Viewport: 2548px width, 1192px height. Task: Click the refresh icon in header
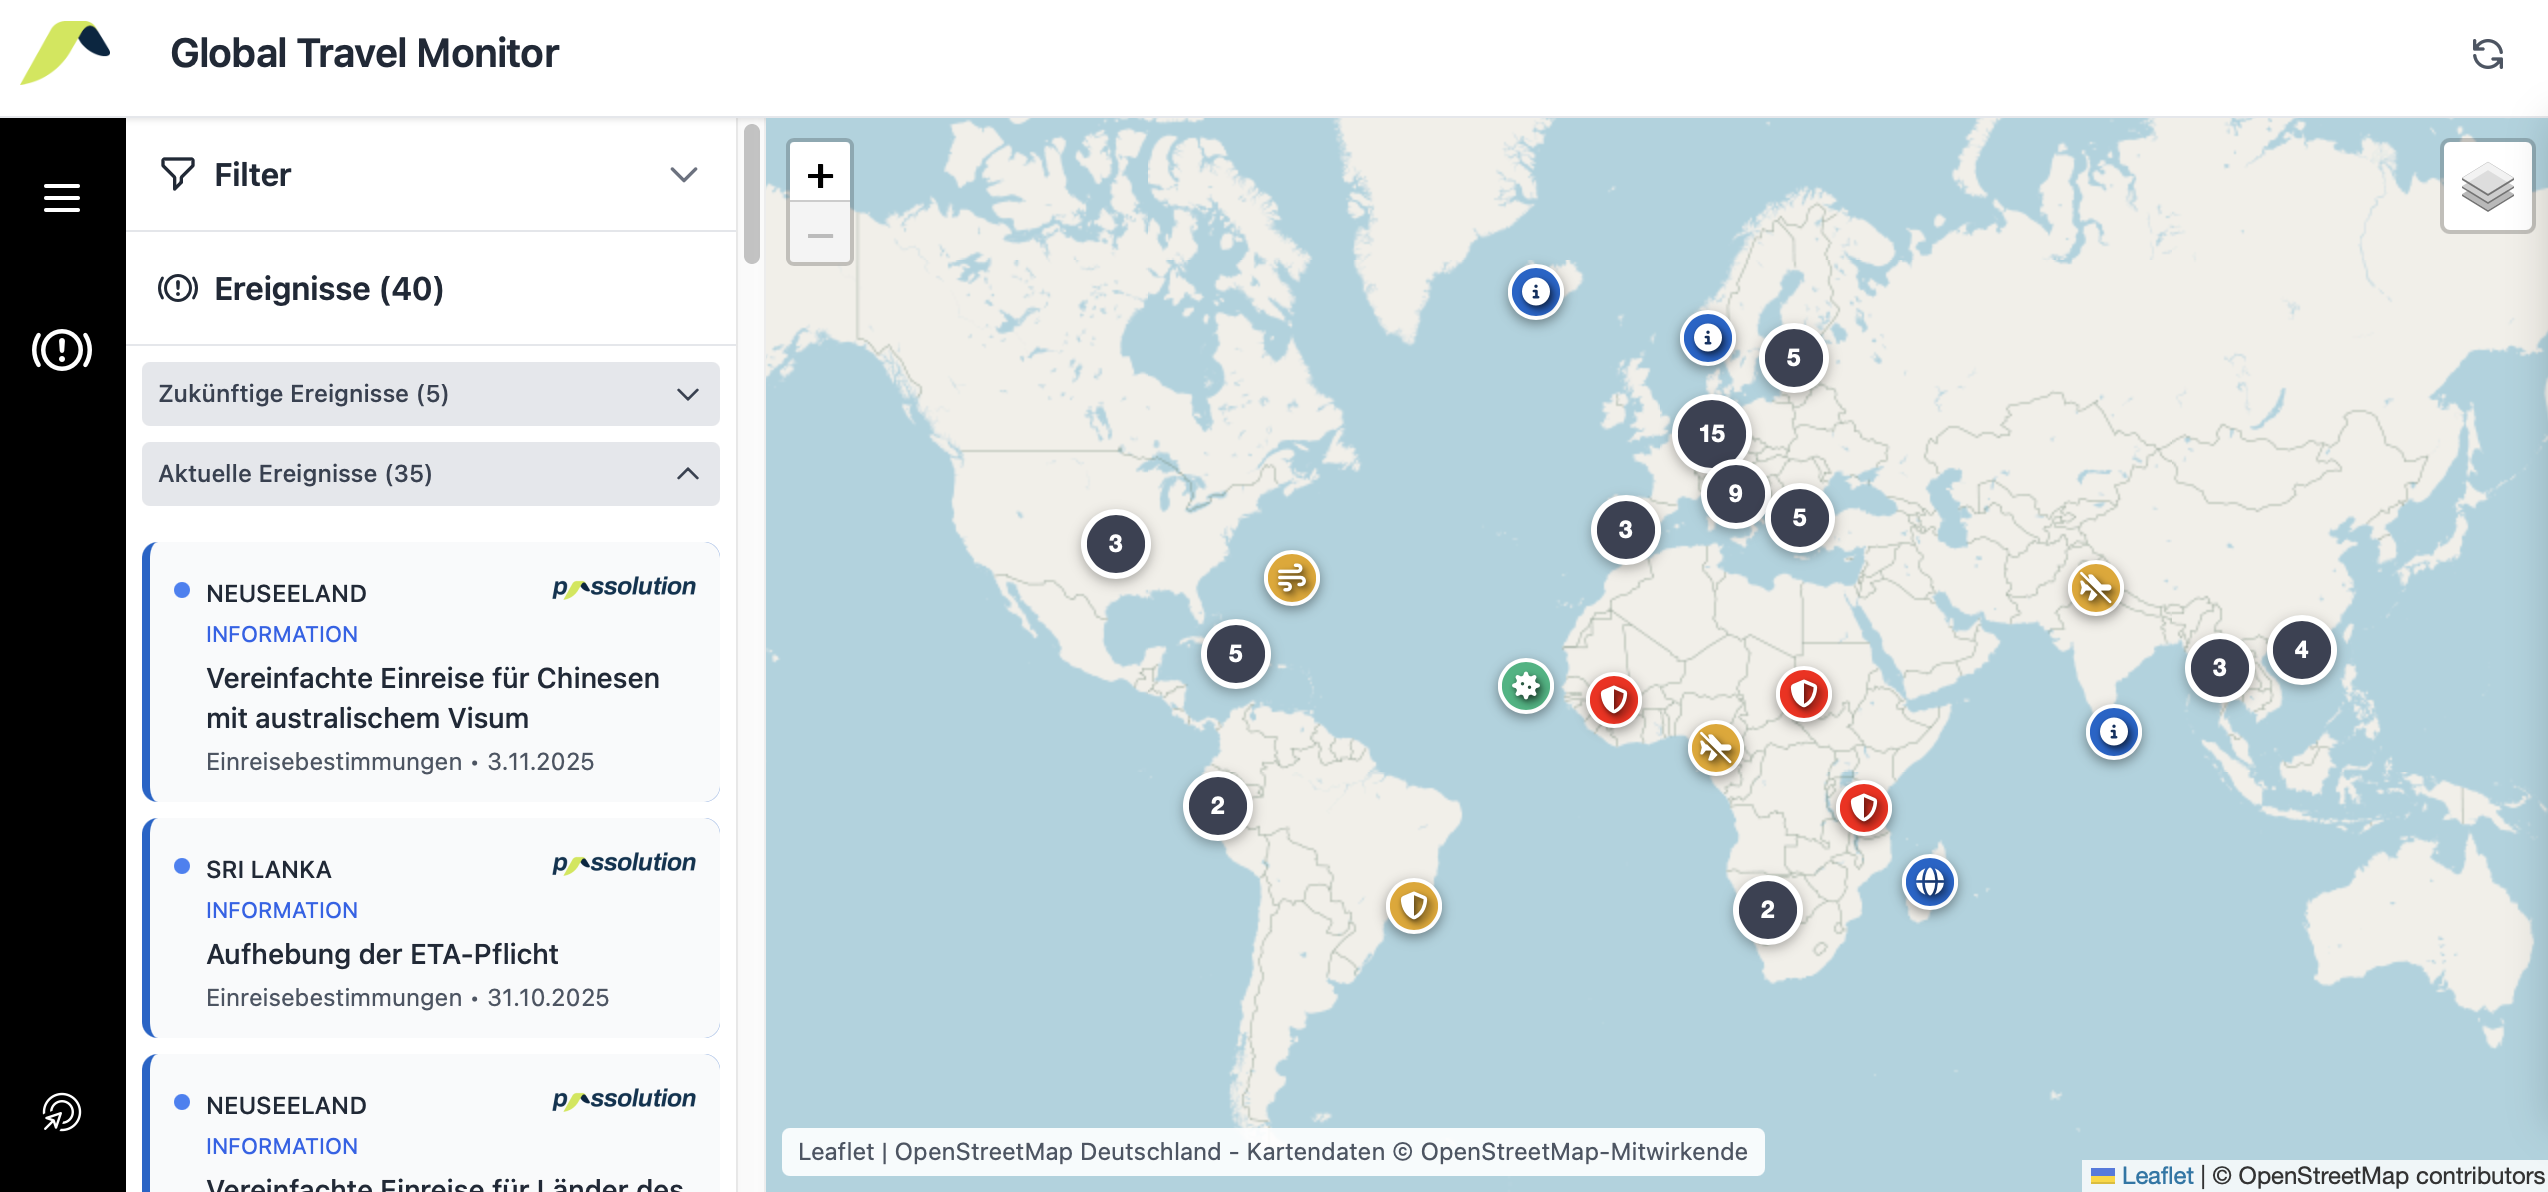[2487, 54]
